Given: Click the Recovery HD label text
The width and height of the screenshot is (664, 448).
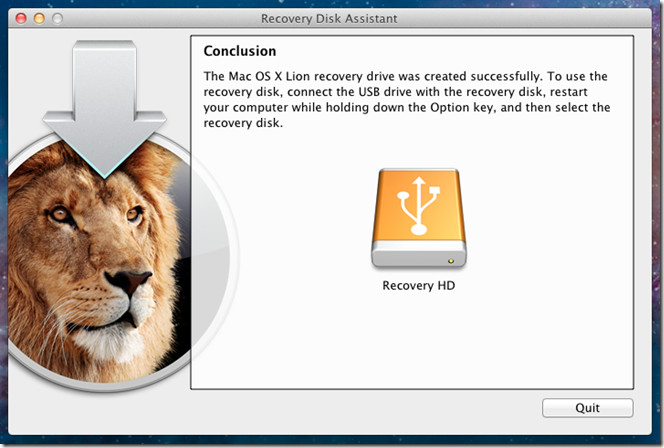Looking at the screenshot, I should [418, 285].
